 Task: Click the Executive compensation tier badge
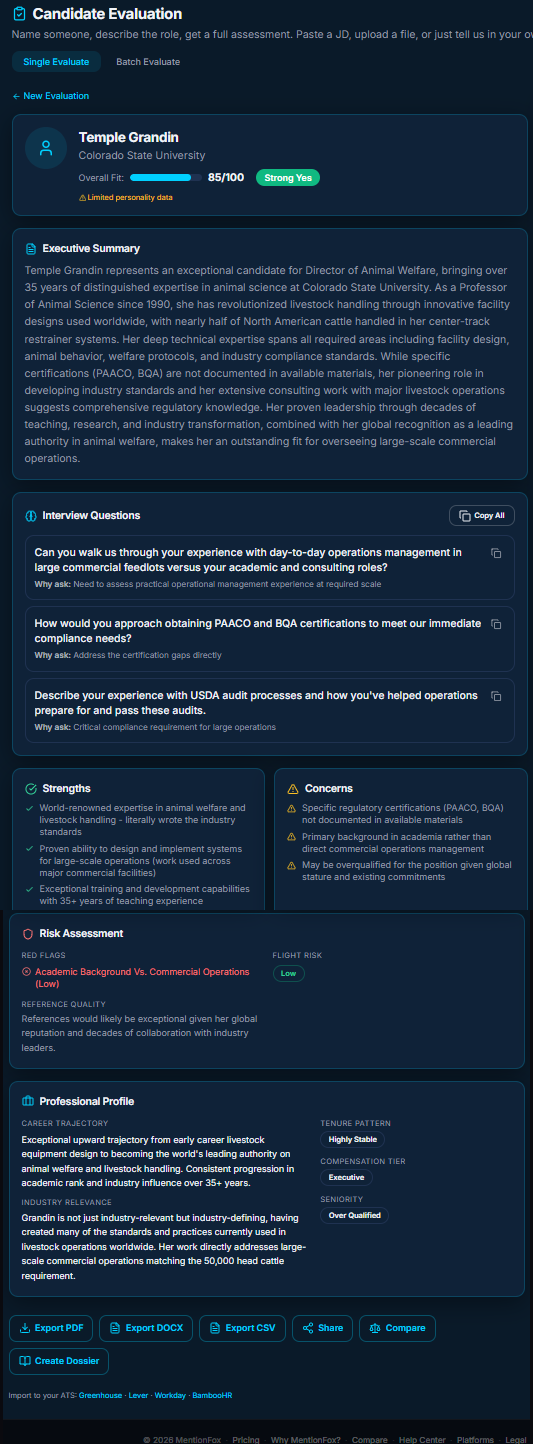point(347,1178)
